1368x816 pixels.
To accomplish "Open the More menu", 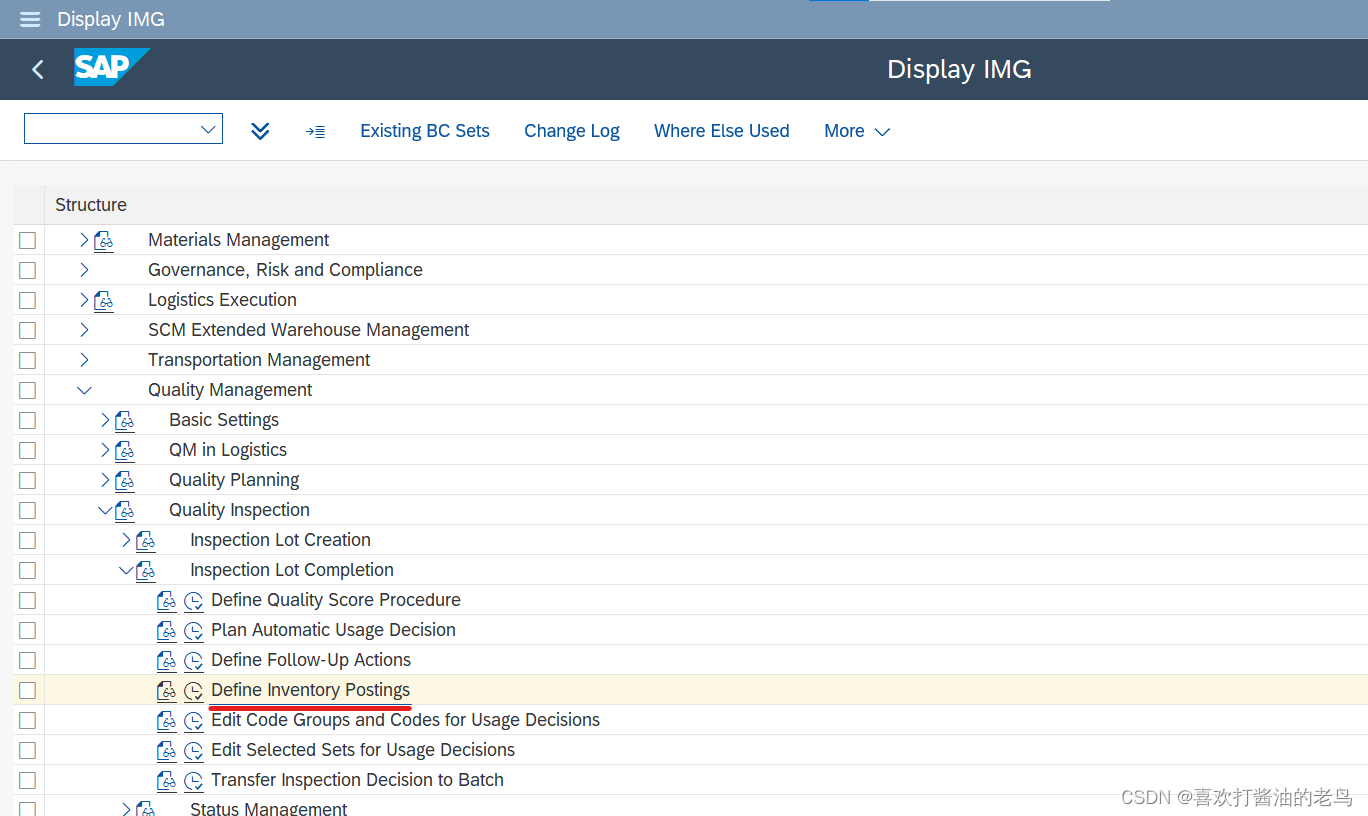I will click(x=857, y=131).
